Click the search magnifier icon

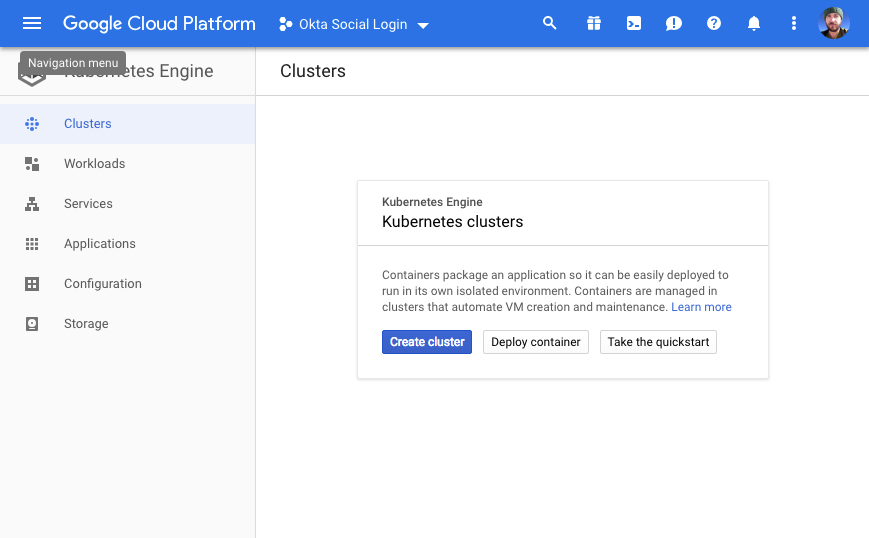(549, 23)
